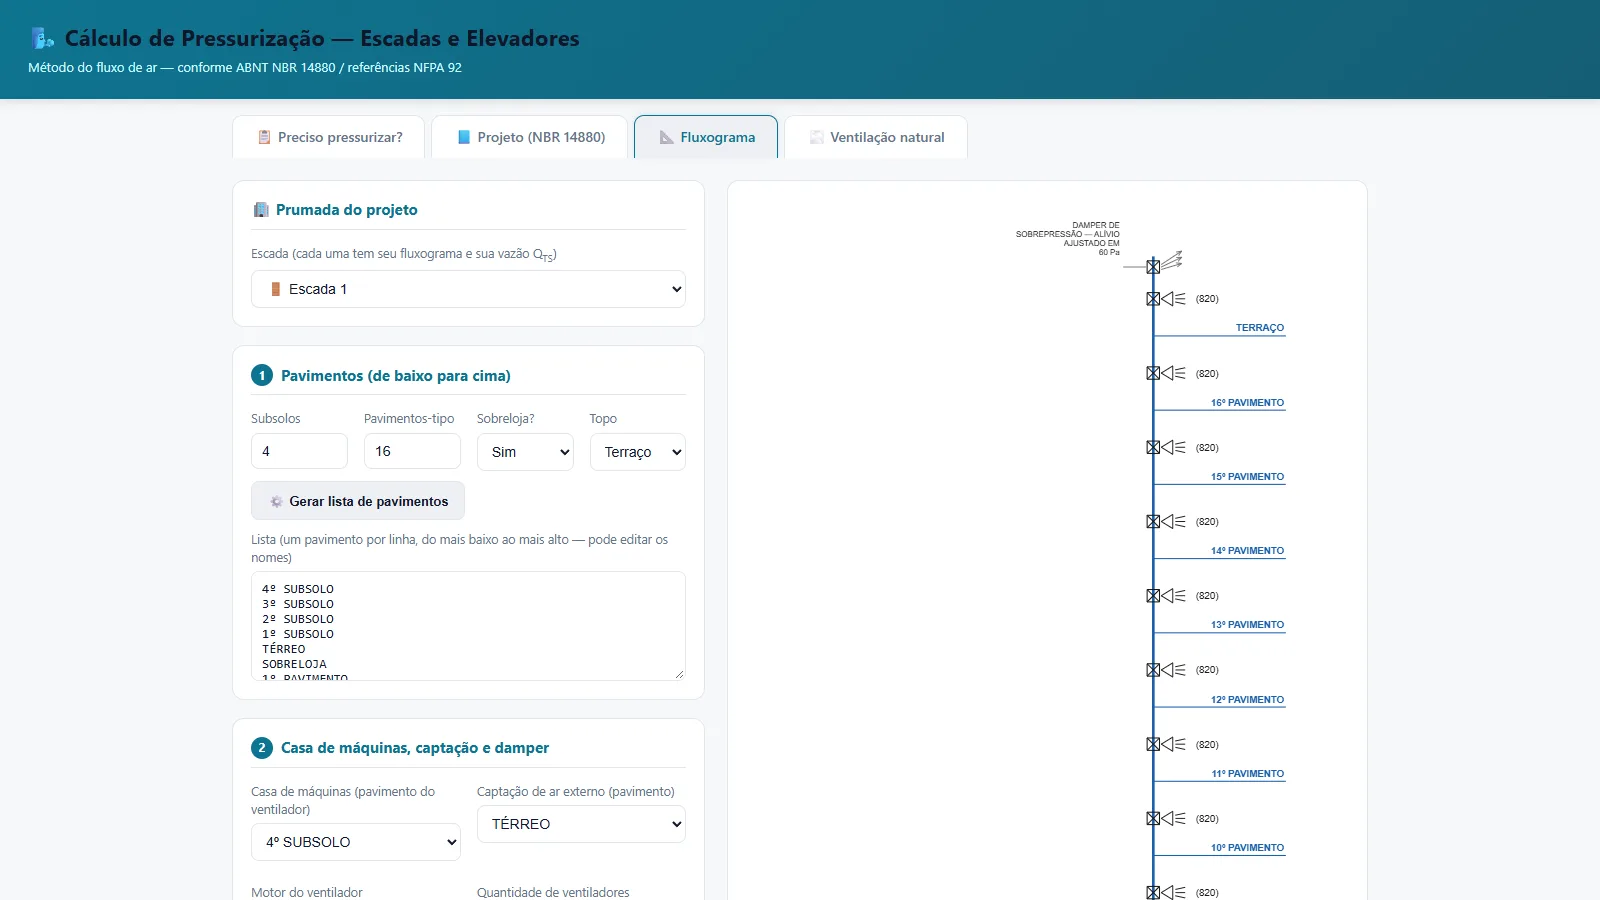Click the 14º PAVIMENTO label in the diagram

click(x=1248, y=551)
